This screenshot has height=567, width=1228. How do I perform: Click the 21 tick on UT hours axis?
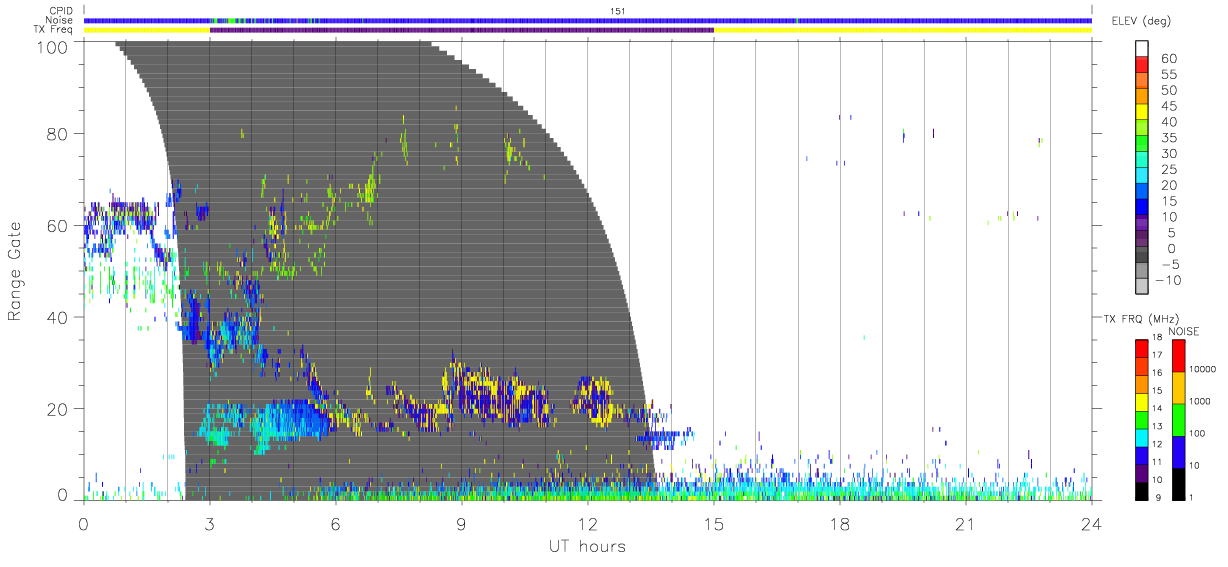(966, 526)
